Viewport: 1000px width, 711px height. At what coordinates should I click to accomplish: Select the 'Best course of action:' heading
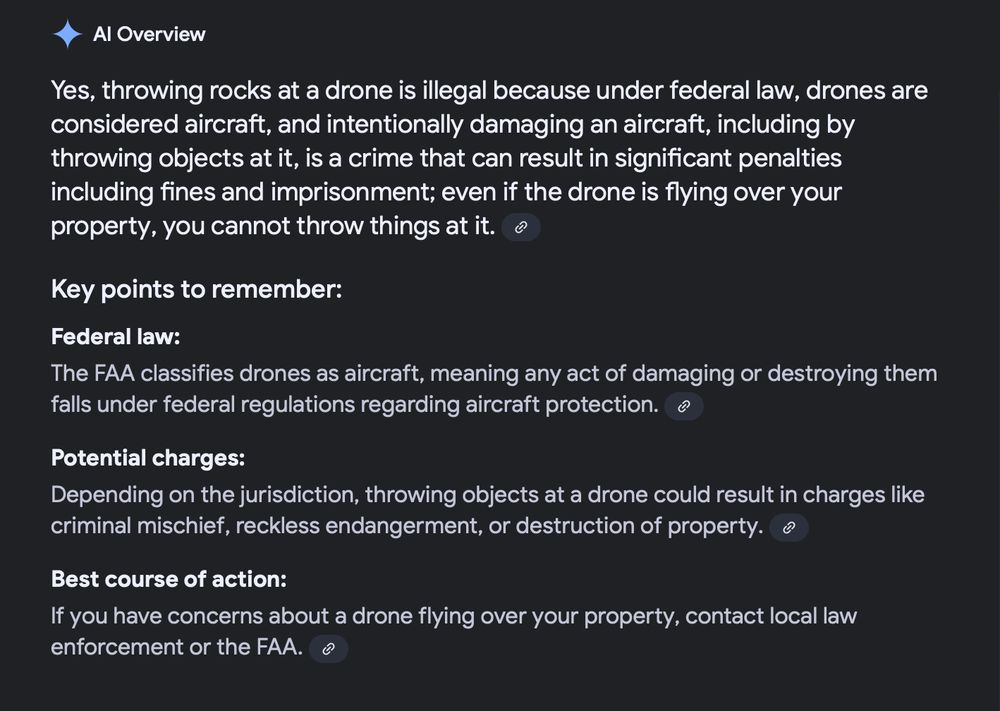tap(169, 579)
